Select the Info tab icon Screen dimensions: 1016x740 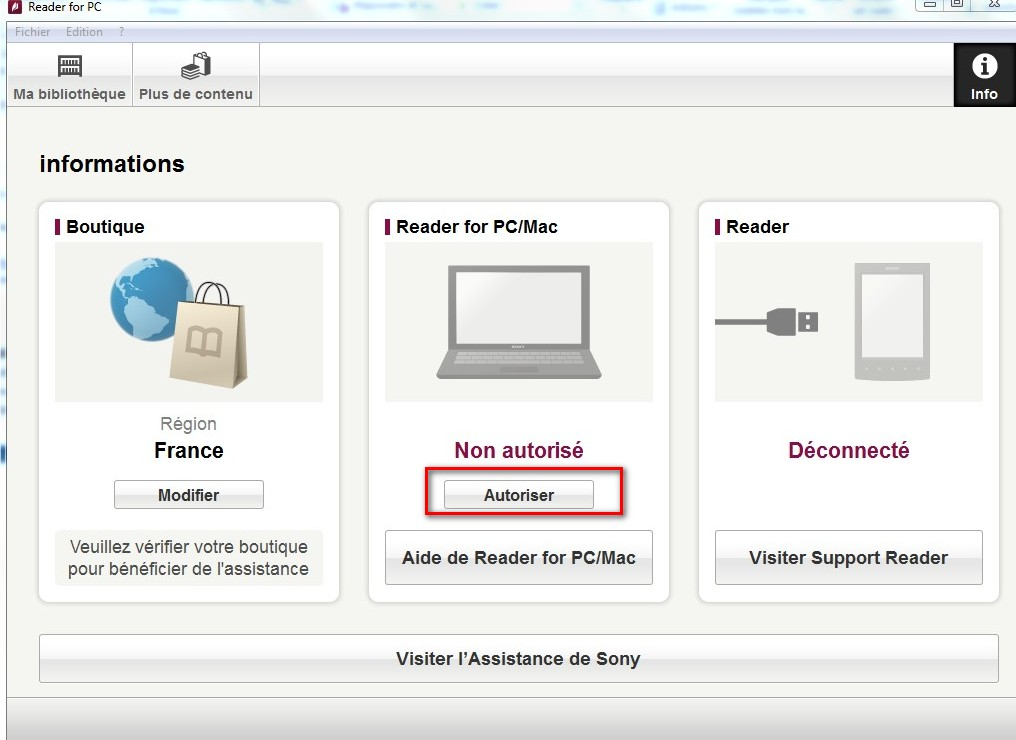[984, 75]
